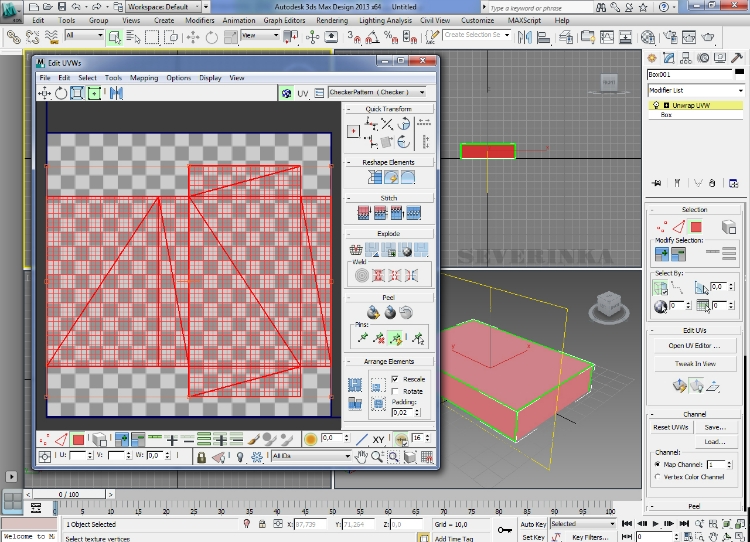
Task: Click the object color swatch beside Box001
Action: click(x=739, y=73)
